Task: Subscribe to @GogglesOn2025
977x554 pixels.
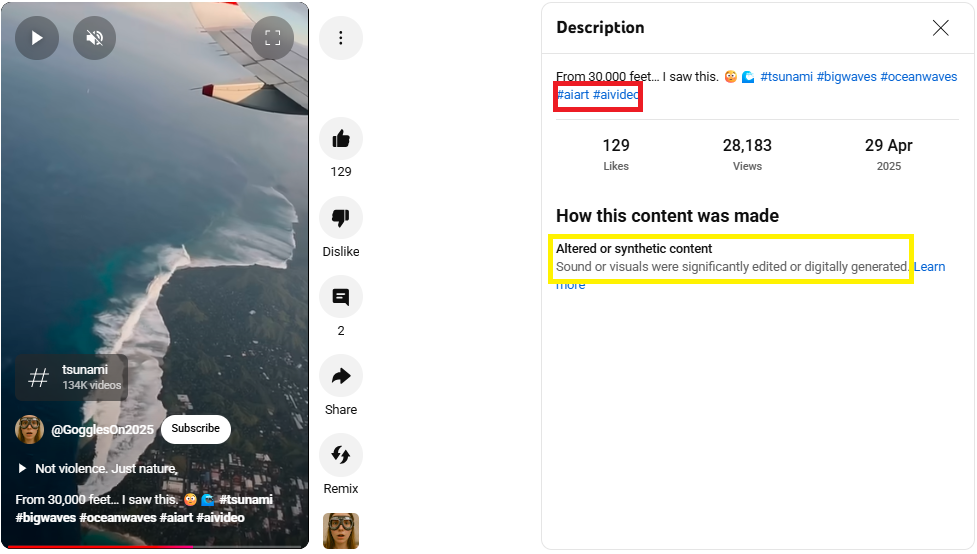Action: point(196,429)
